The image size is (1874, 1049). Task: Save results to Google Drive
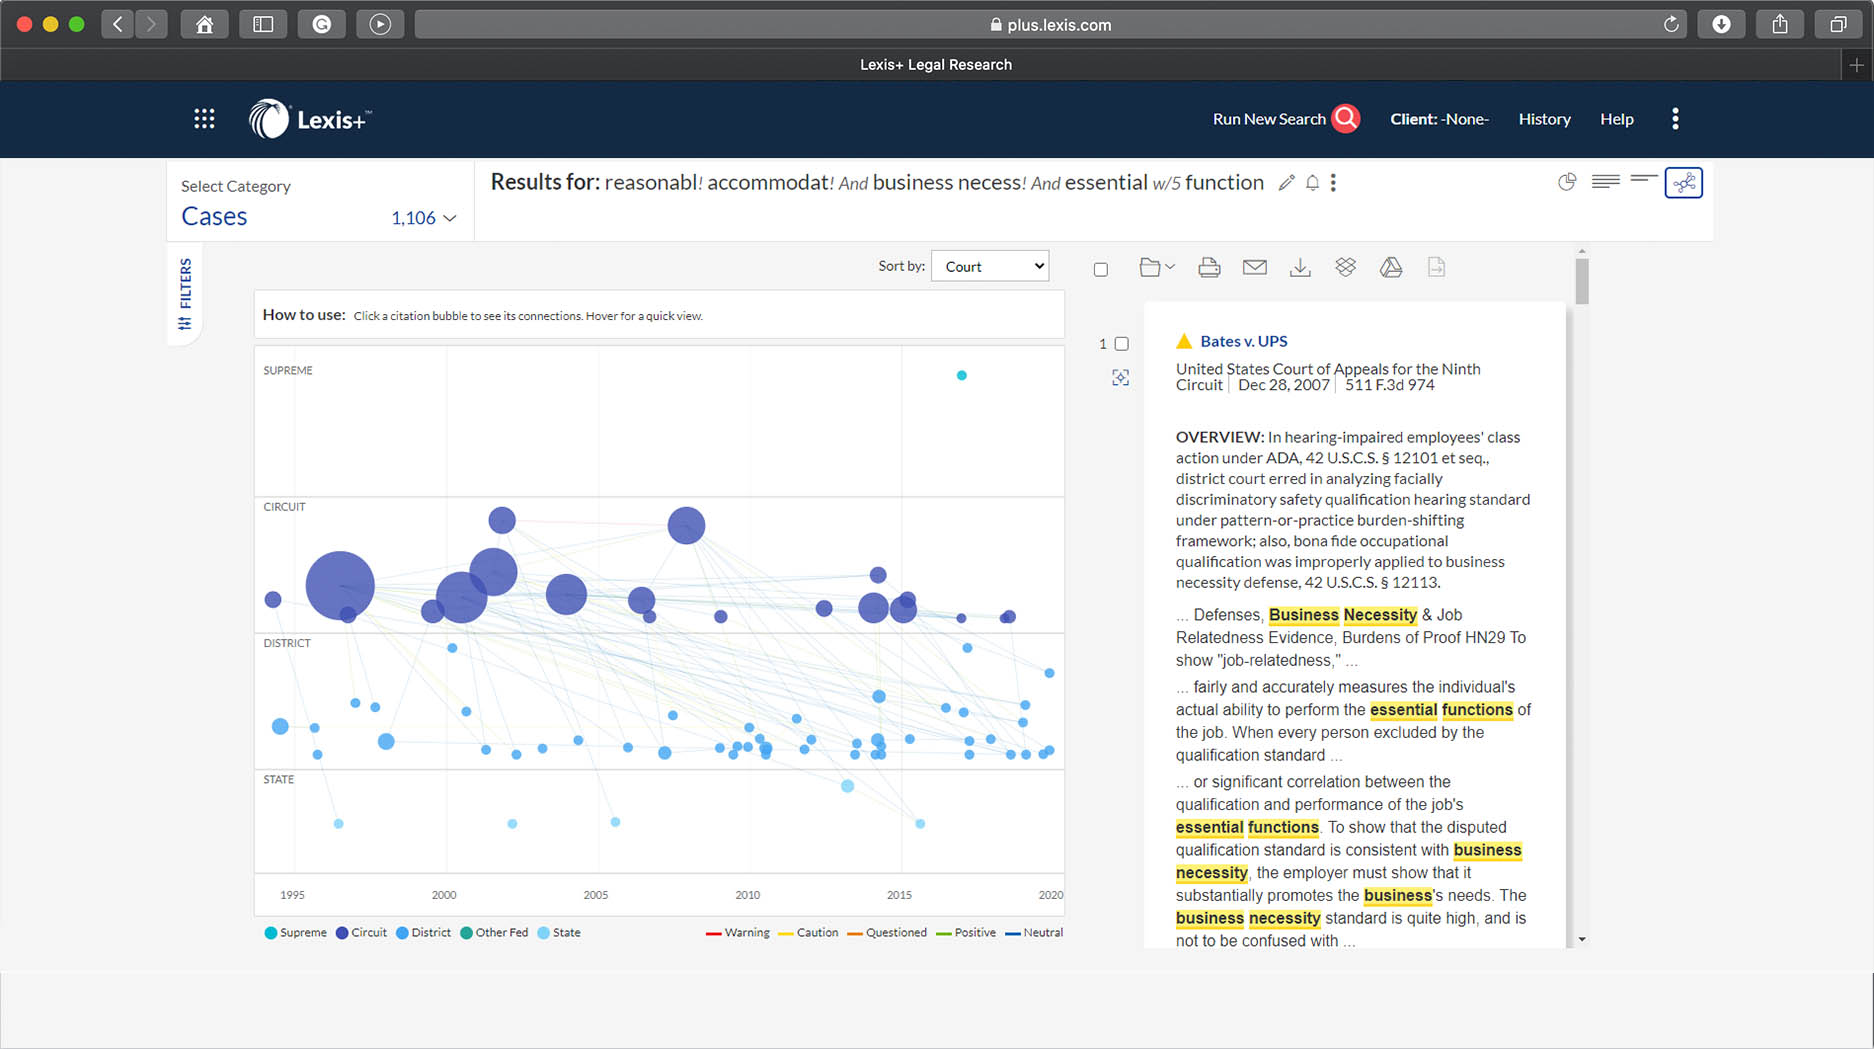point(1391,267)
